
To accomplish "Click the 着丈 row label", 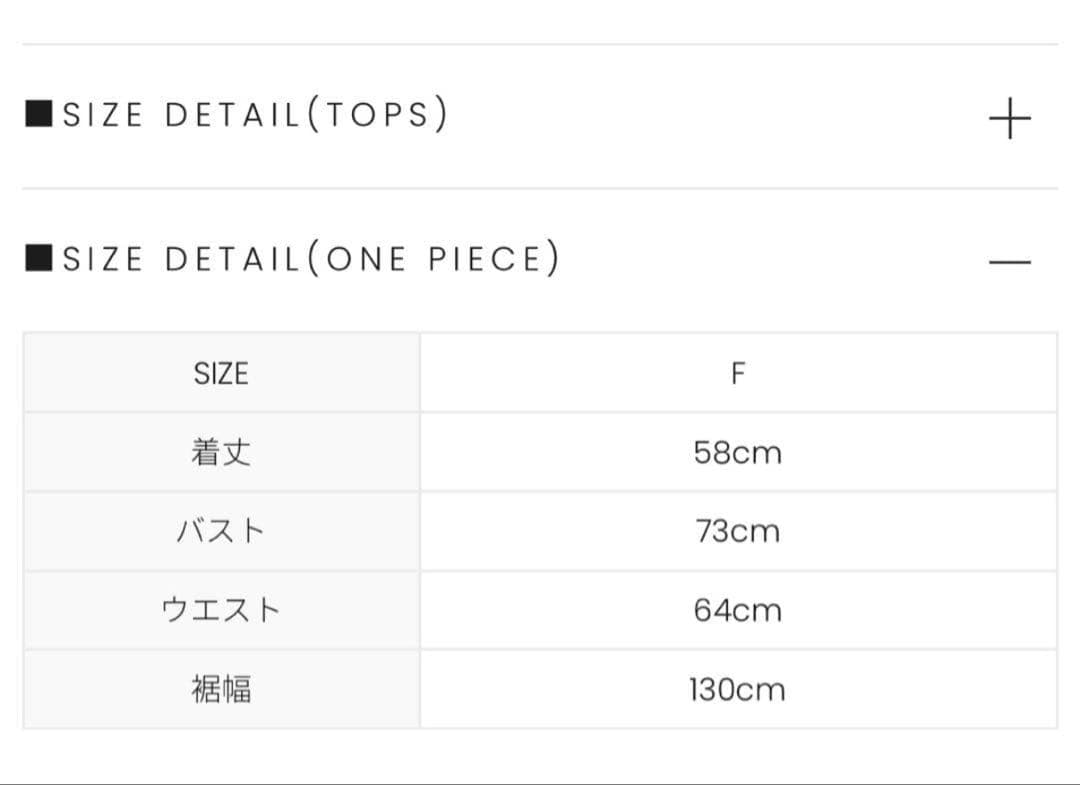I will [x=221, y=452].
